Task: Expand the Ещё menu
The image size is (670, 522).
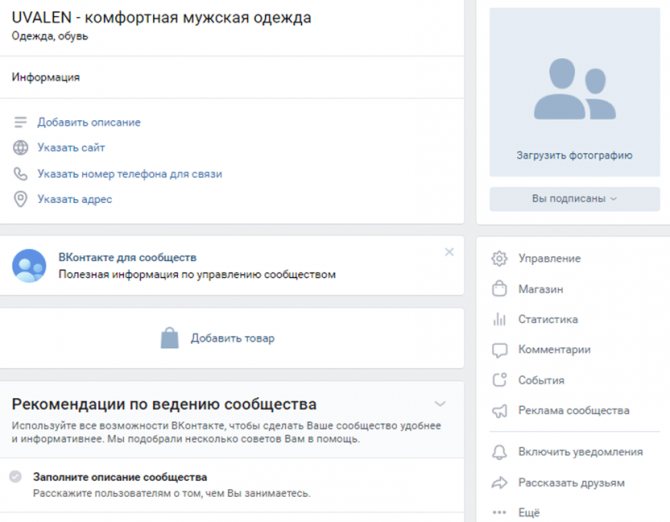Action: click(x=529, y=512)
